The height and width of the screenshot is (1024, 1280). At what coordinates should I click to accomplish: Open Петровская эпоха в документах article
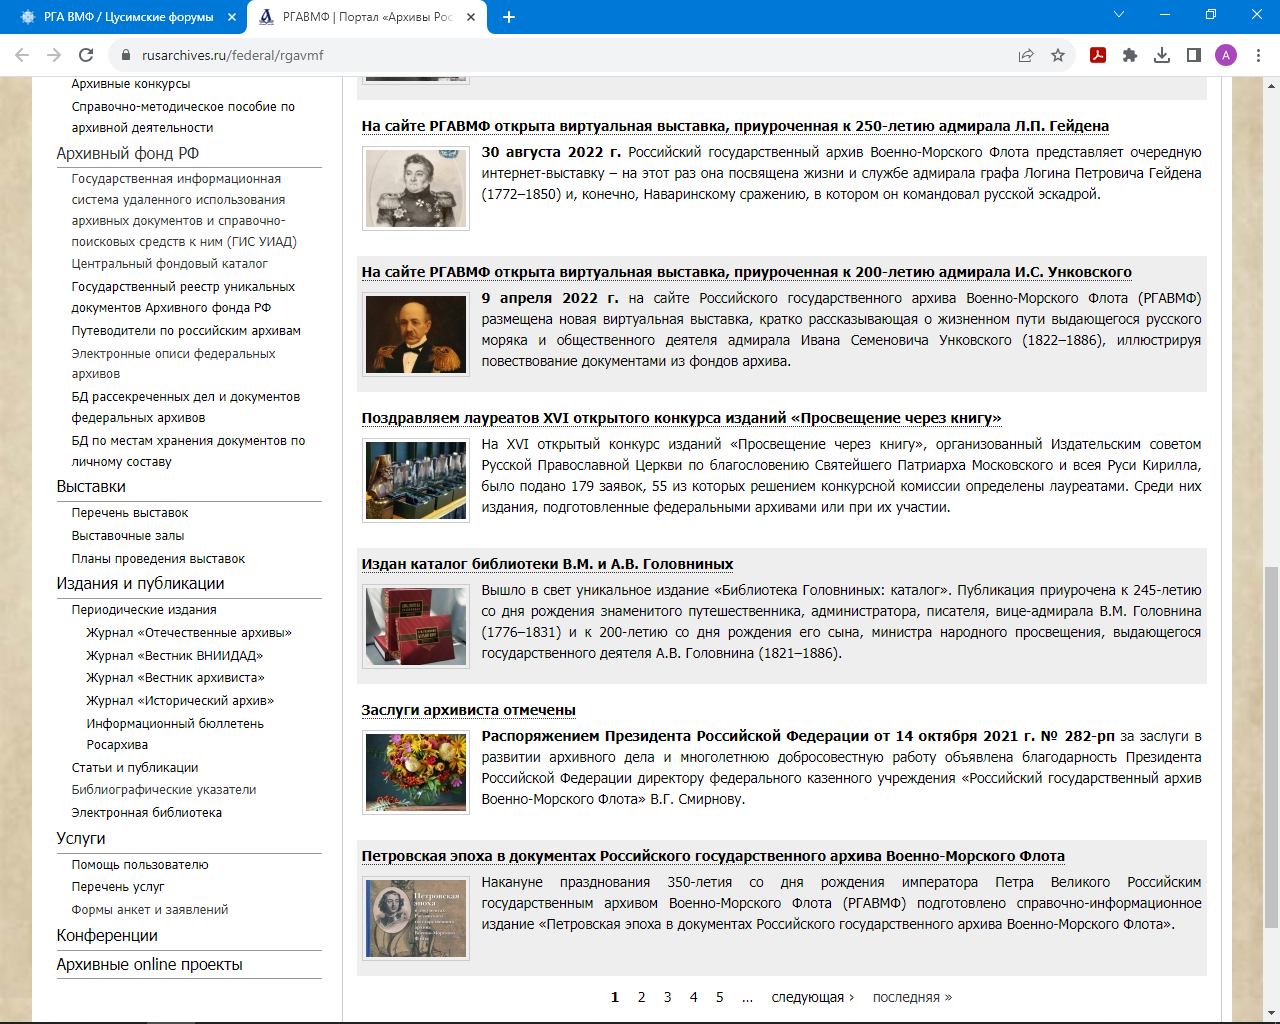pos(713,856)
